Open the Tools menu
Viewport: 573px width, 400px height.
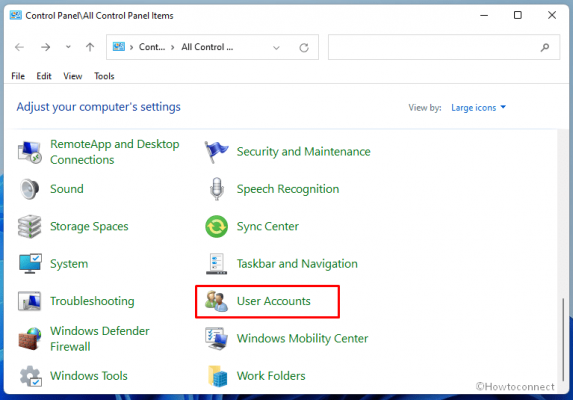point(104,76)
